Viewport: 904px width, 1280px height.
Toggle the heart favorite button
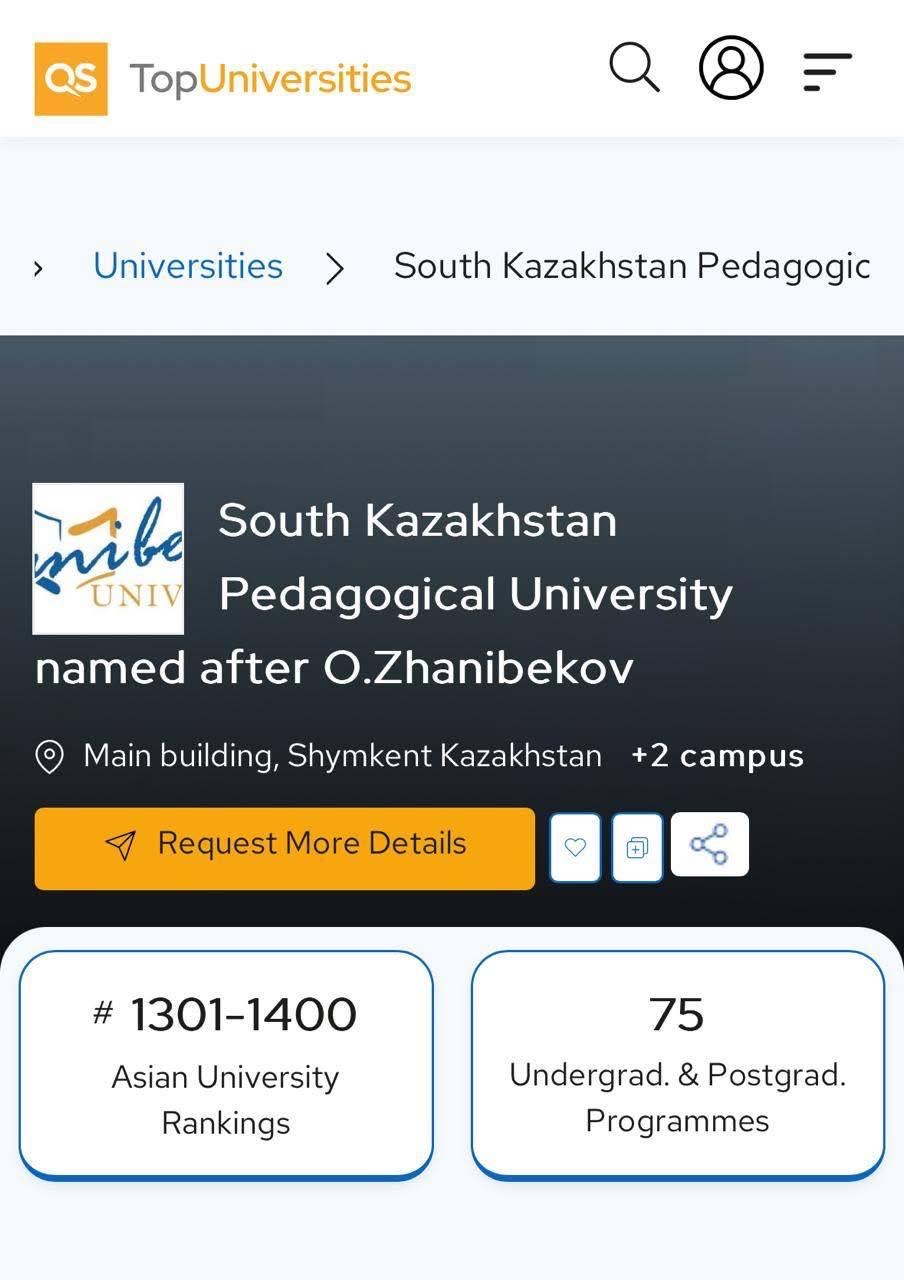click(575, 848)
